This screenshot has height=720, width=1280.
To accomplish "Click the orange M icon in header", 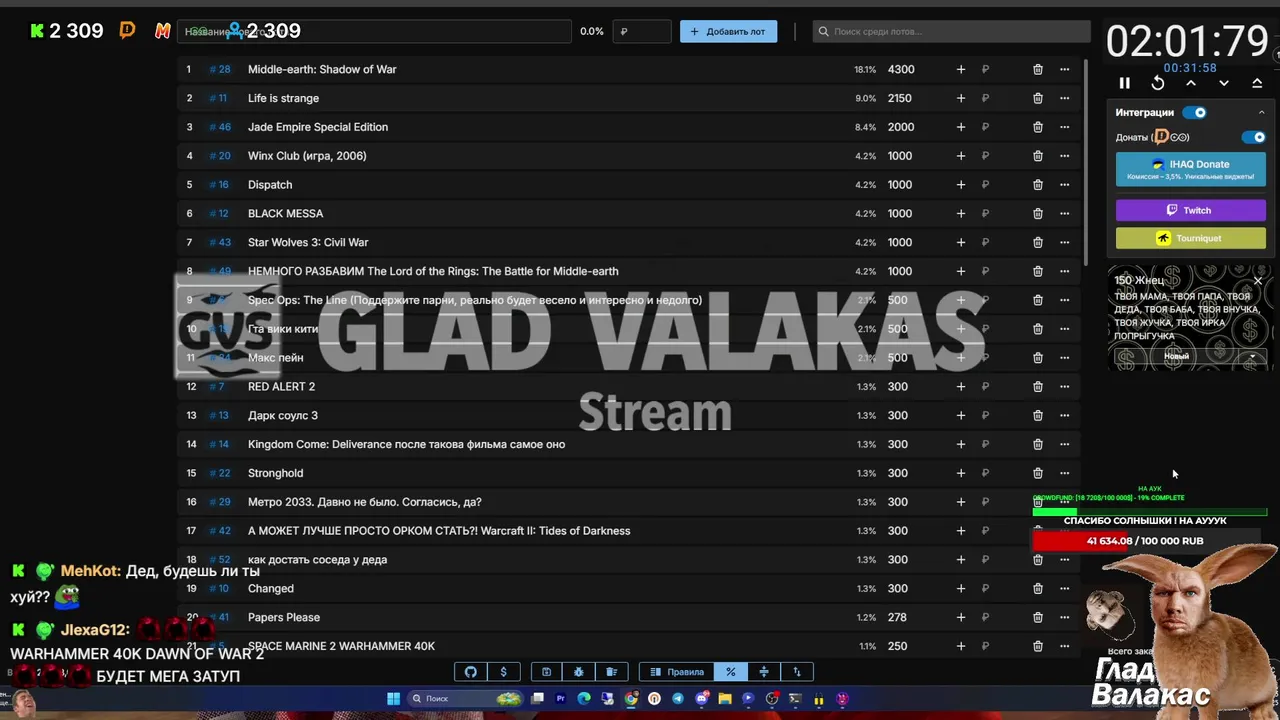I will tap(162, 31).
